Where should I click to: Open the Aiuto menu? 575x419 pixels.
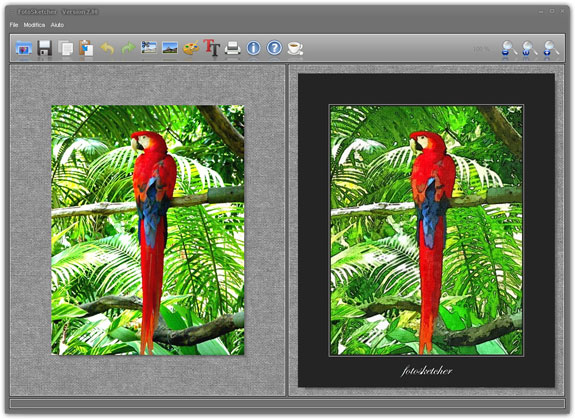point(57,25)
